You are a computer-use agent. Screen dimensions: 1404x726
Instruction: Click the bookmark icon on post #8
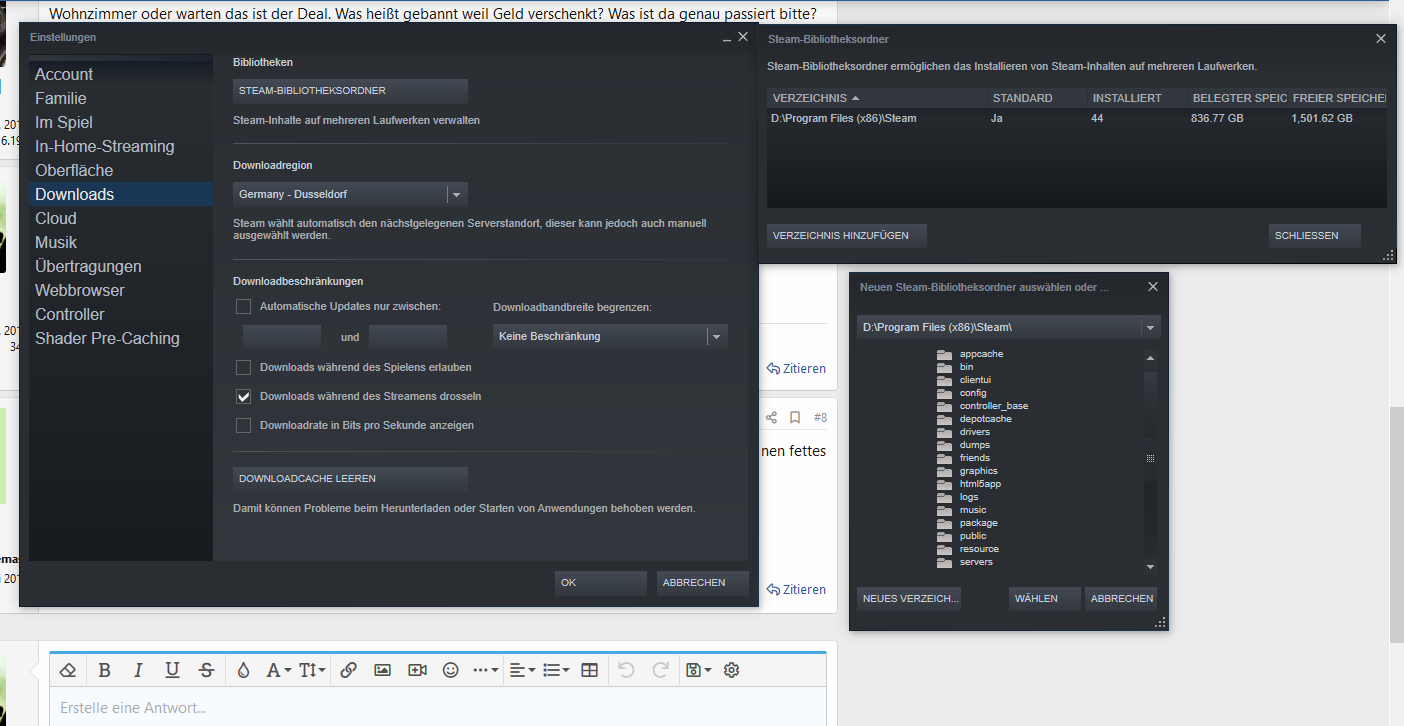[795, 417]
